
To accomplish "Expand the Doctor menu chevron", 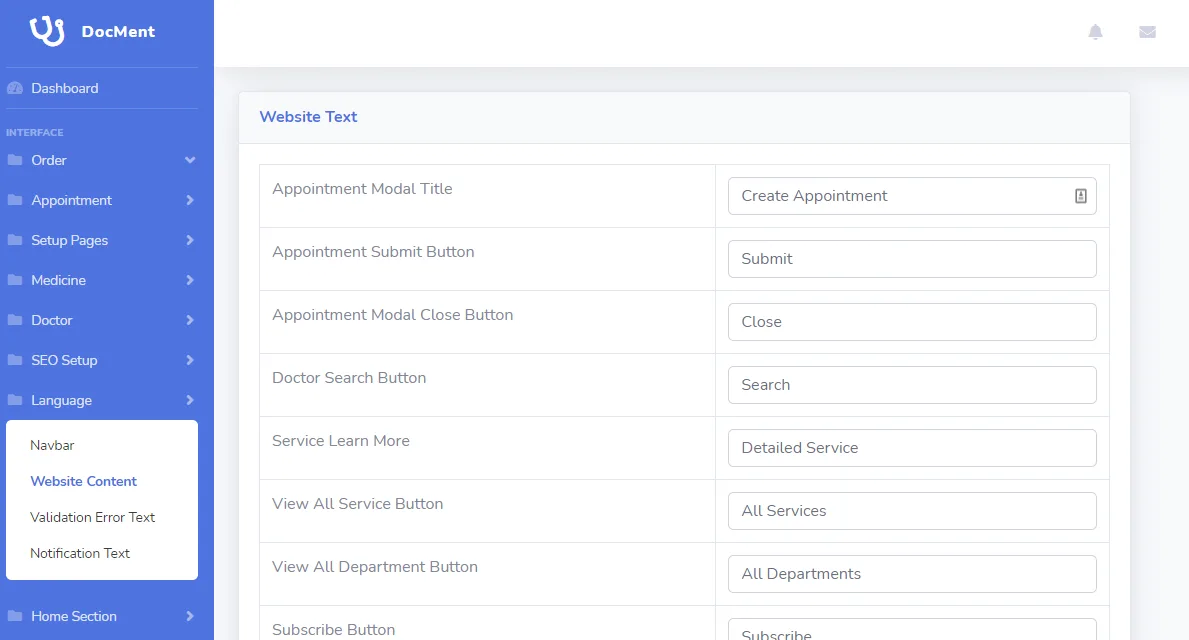I will pos(190,320).
